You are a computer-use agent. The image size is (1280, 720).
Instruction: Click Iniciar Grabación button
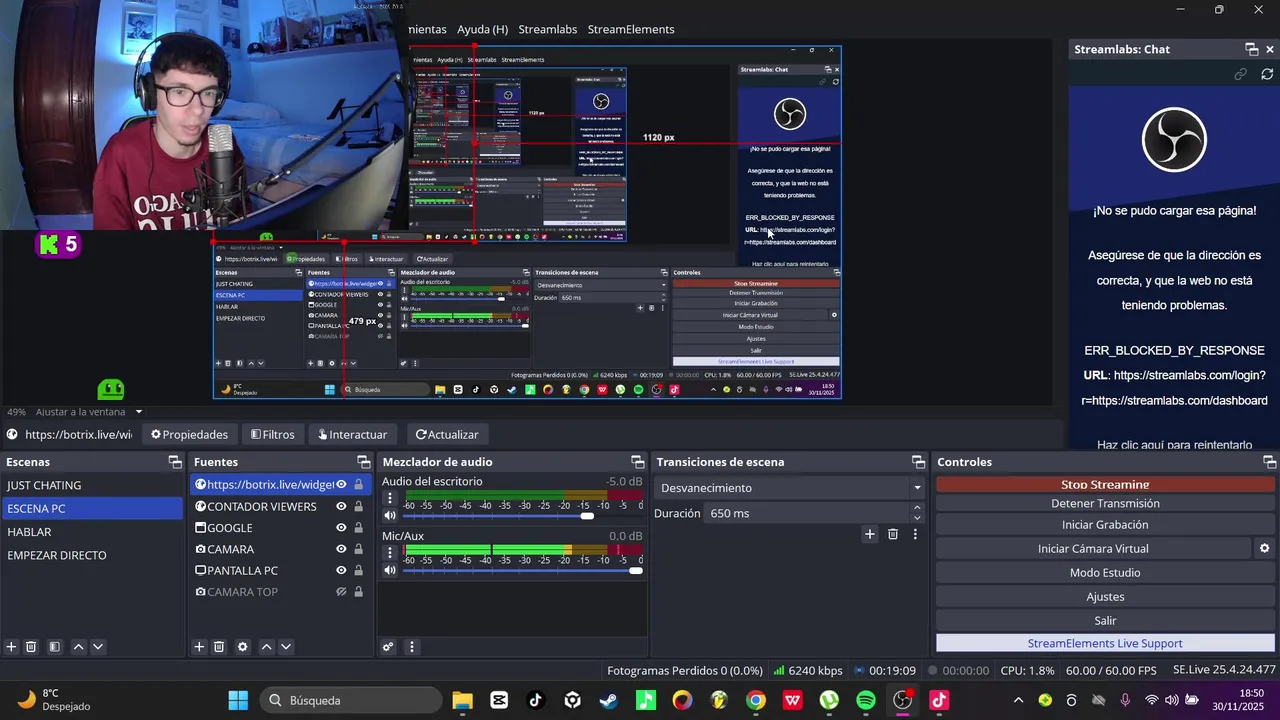point(1105,524)
